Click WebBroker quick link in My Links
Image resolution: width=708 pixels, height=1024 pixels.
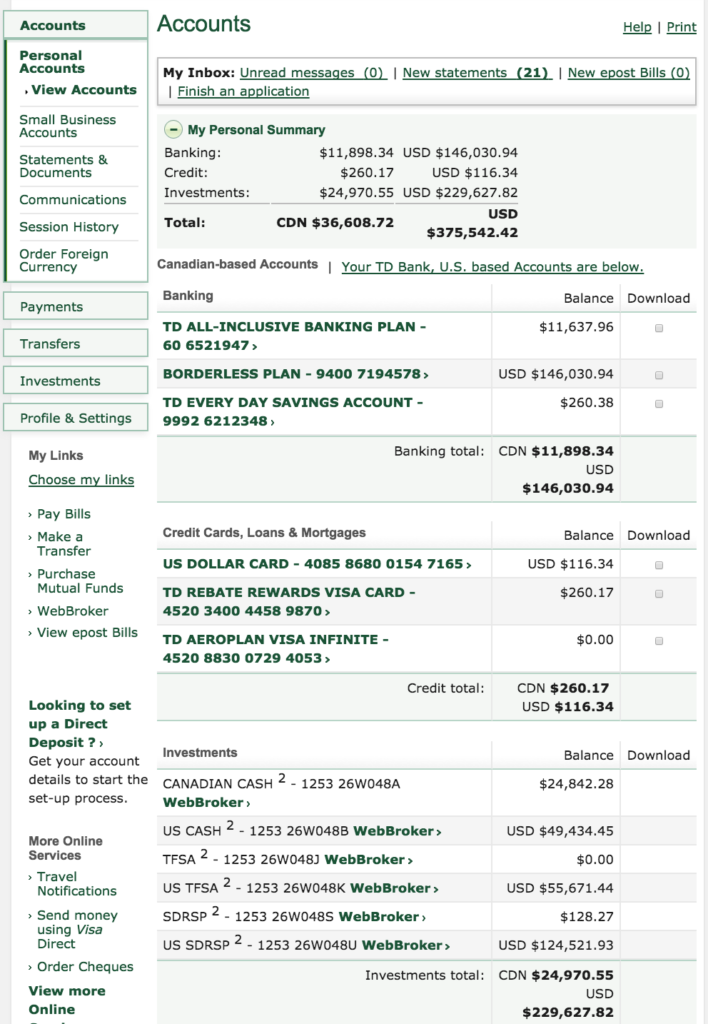72,611
